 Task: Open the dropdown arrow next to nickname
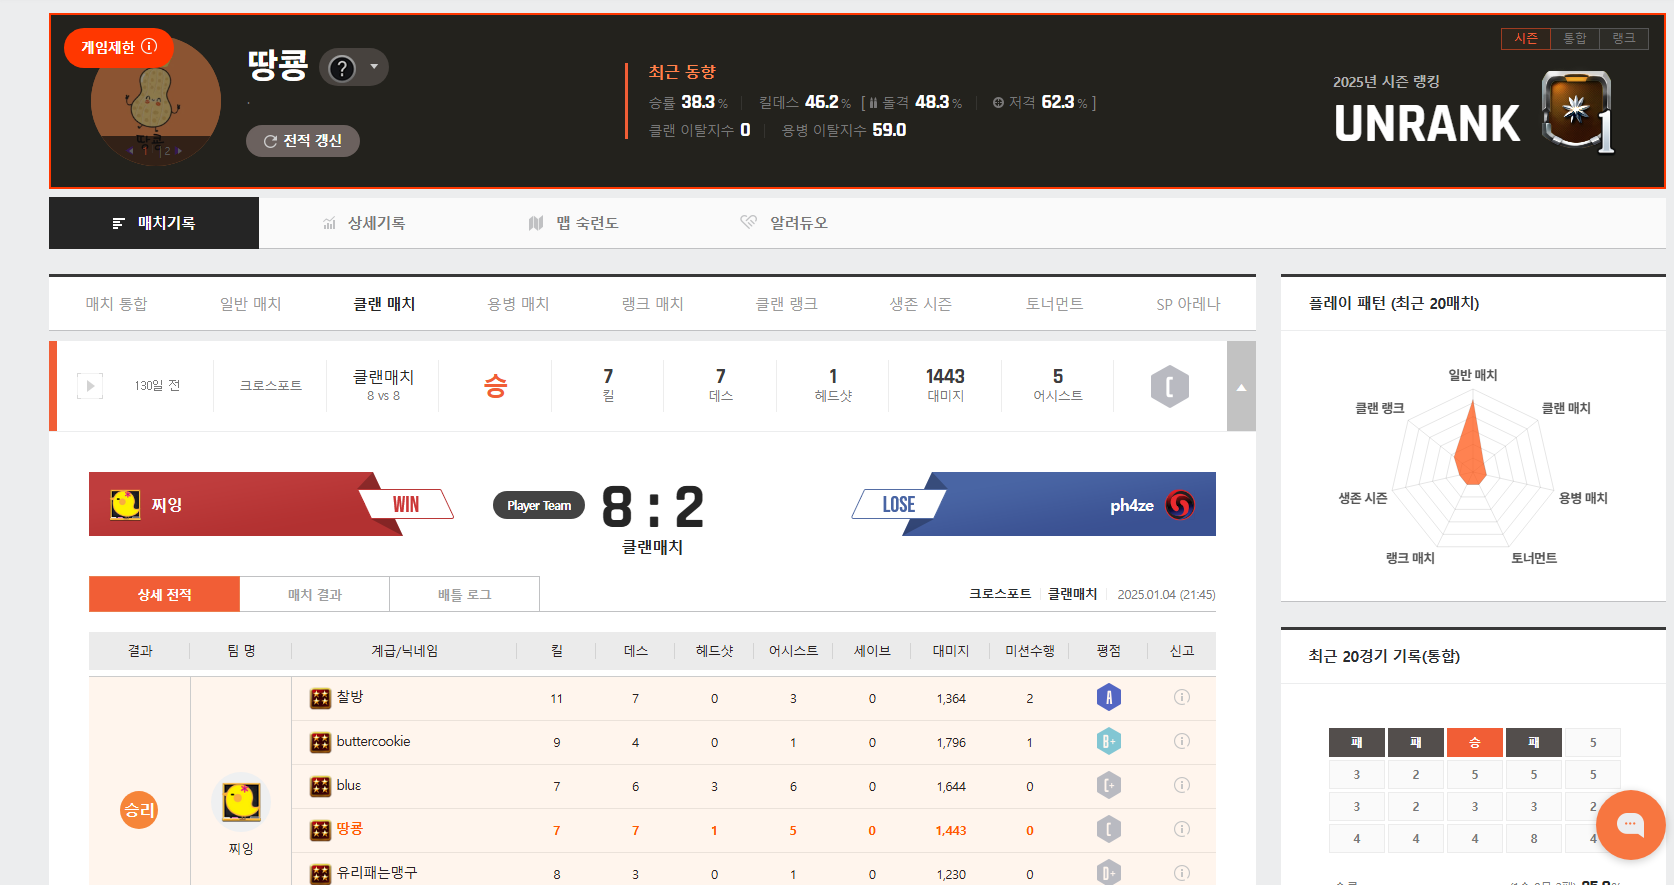pyautogui.click(x=374, y=67)
